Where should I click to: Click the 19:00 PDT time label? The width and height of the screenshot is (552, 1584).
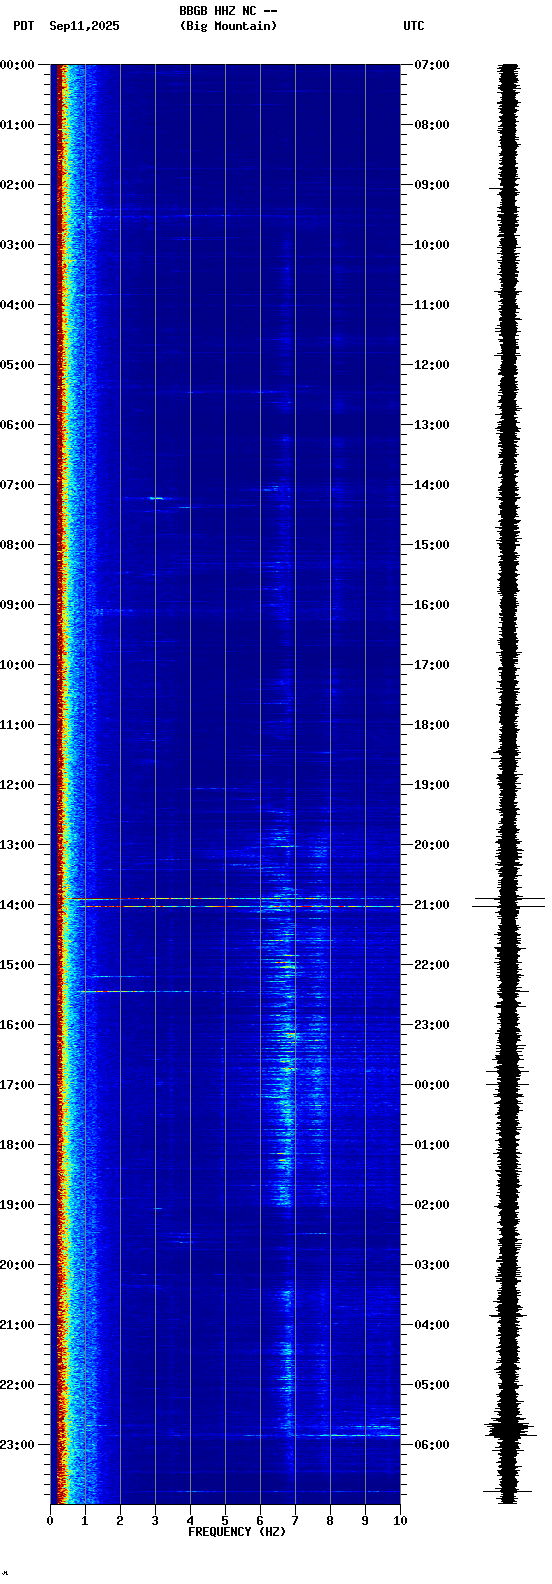coord(18,1205)
